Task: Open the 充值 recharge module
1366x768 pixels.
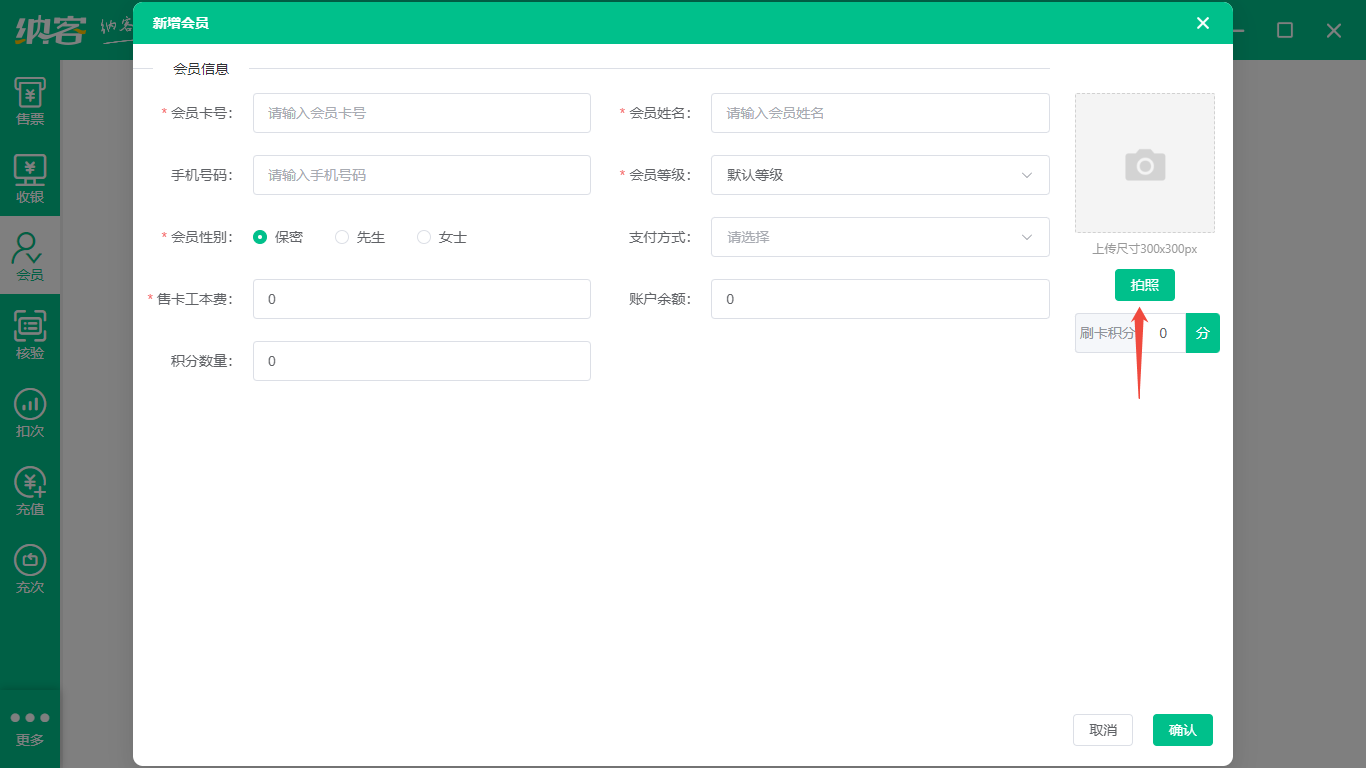Action: 29,488
